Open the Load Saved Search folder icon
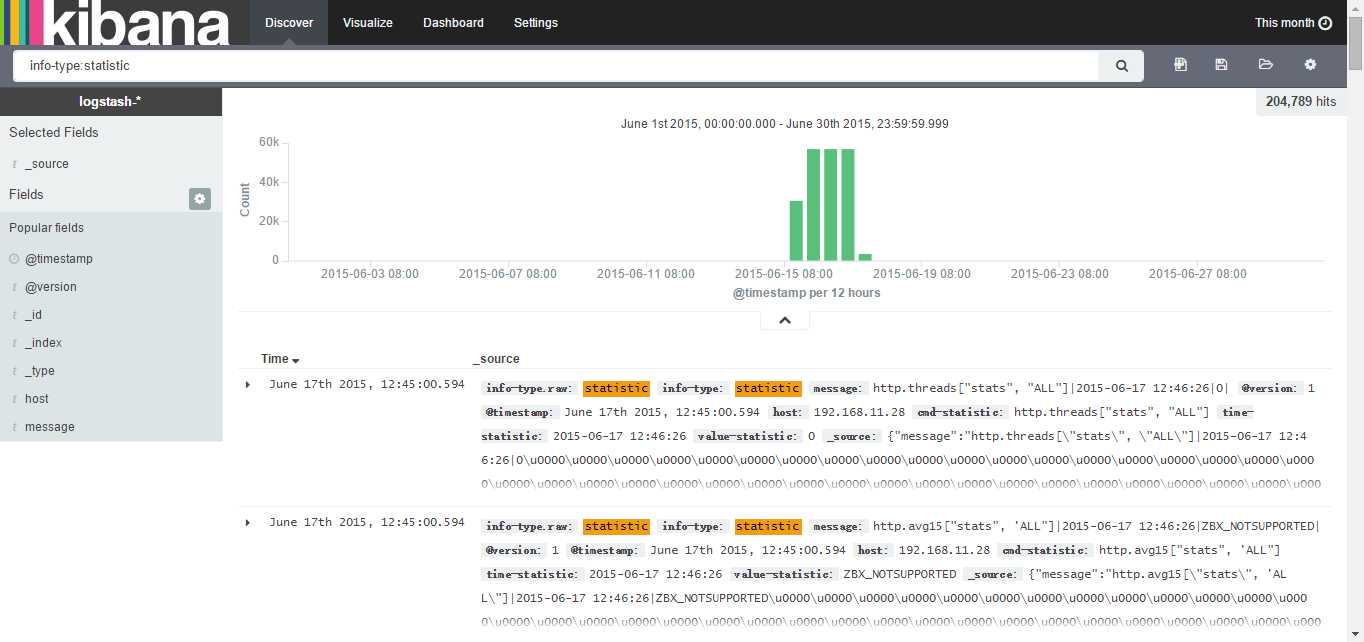 (x=1266, y=65)
